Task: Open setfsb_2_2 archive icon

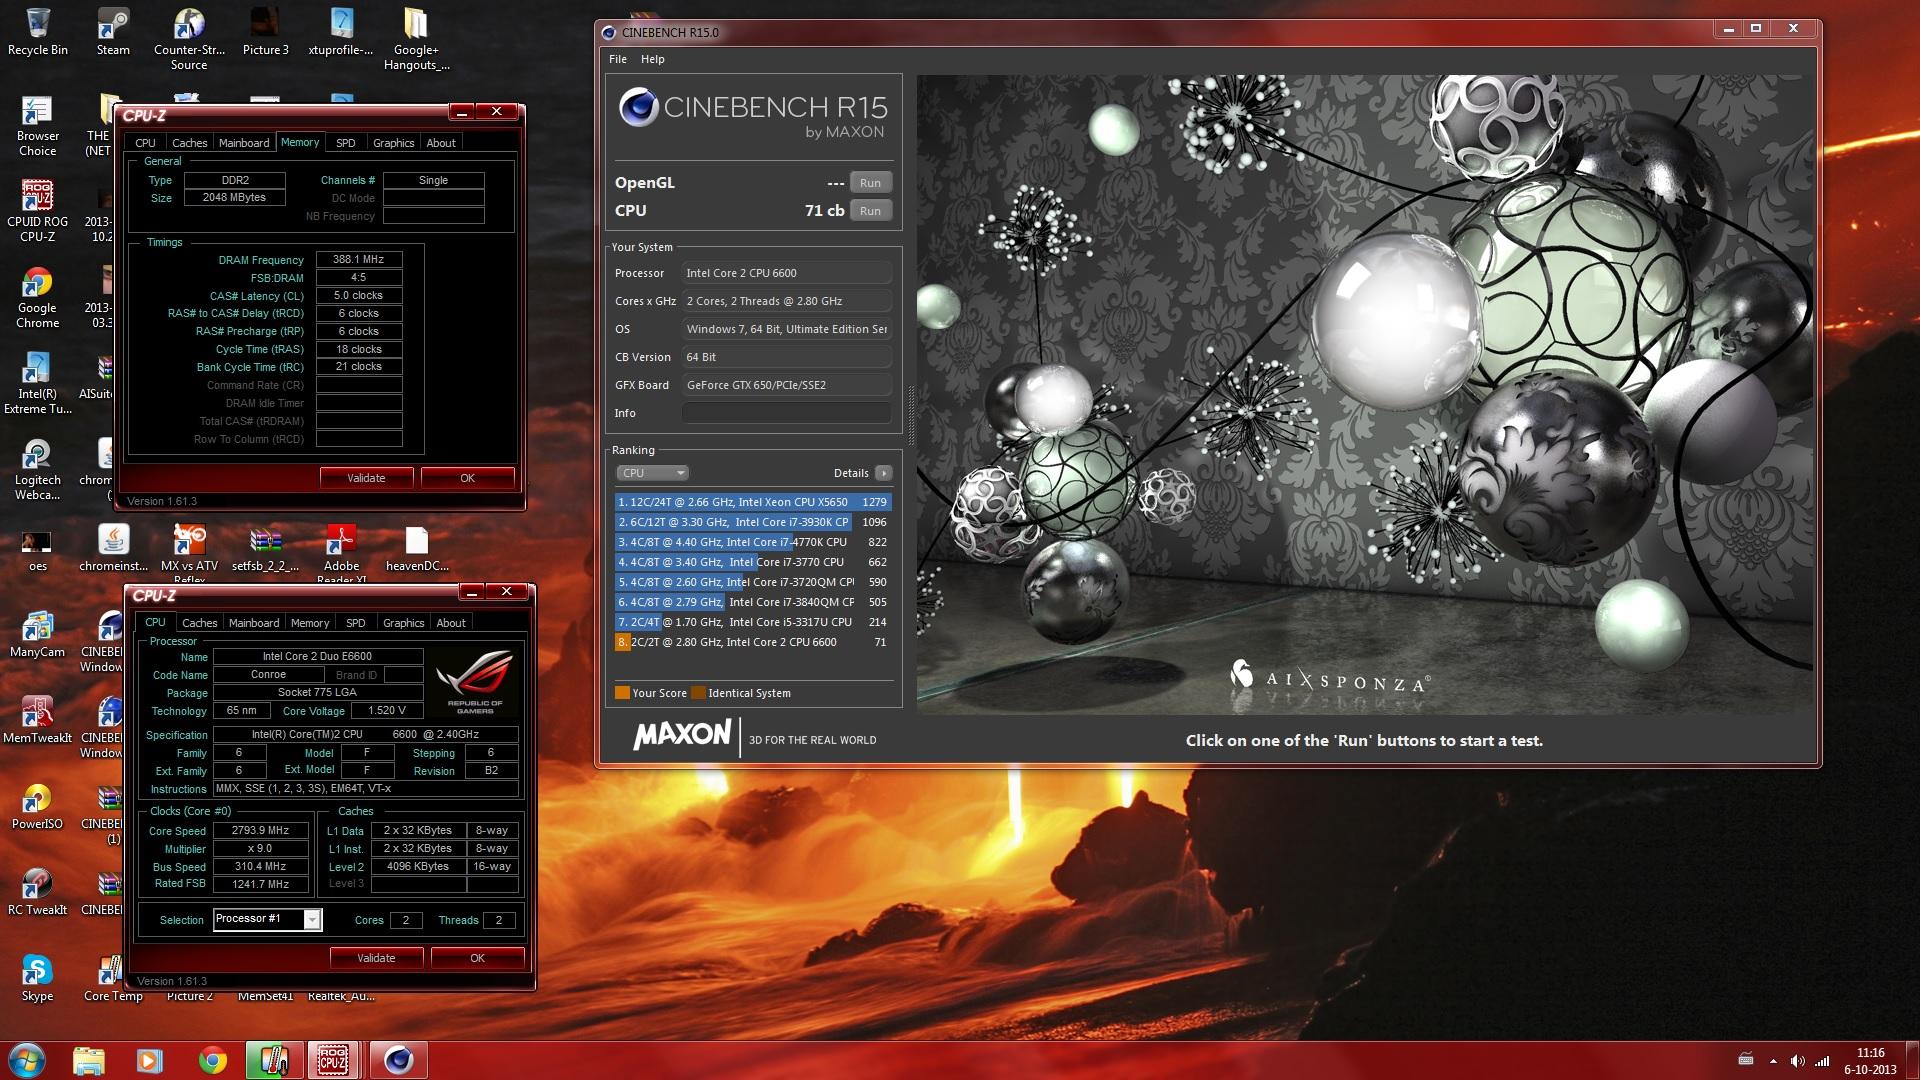Action: [265, 548]
